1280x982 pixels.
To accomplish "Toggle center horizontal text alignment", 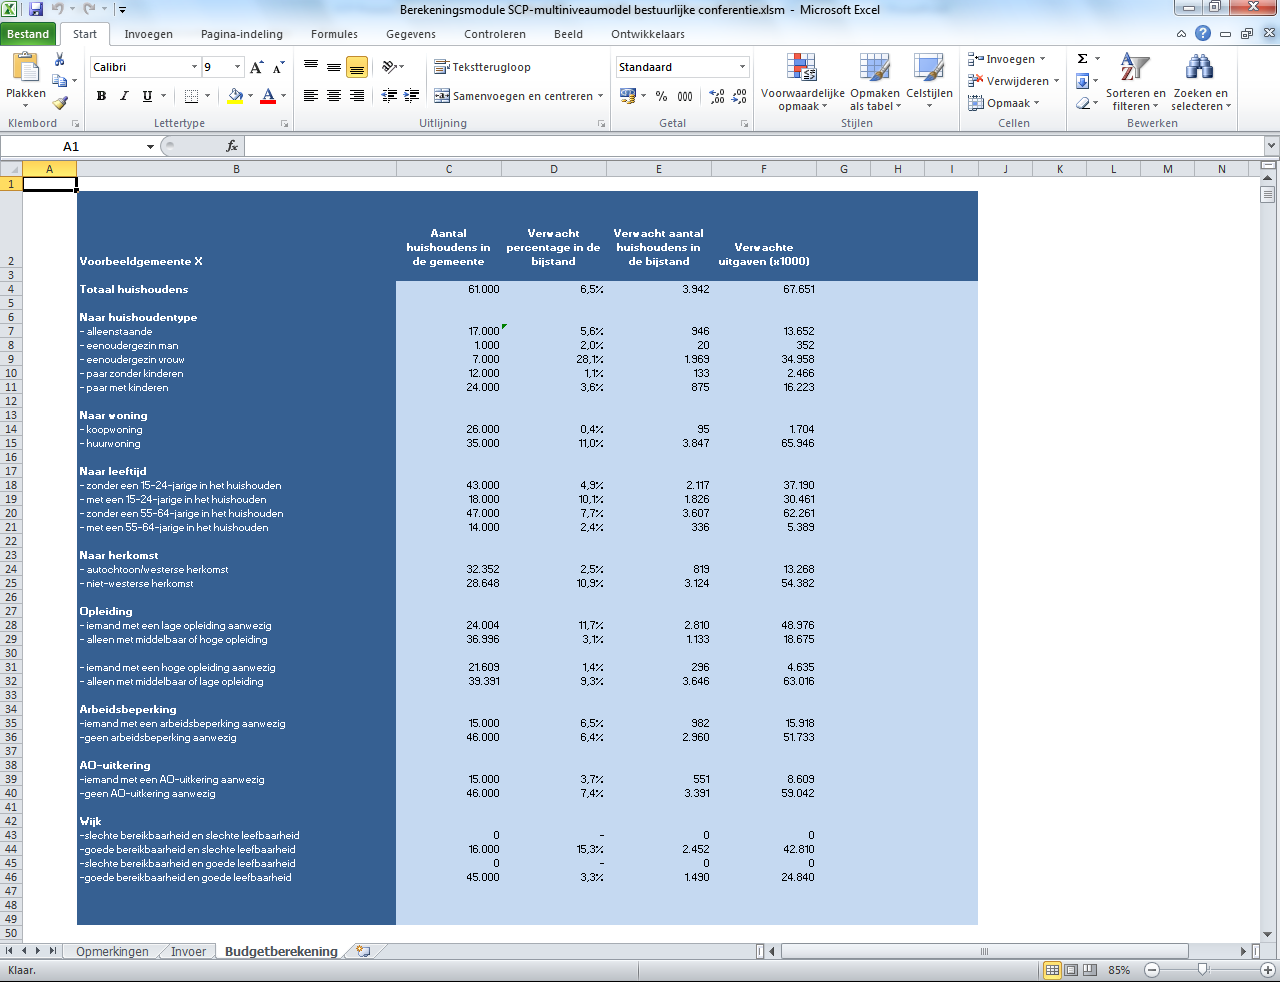I will click(334, 96).
